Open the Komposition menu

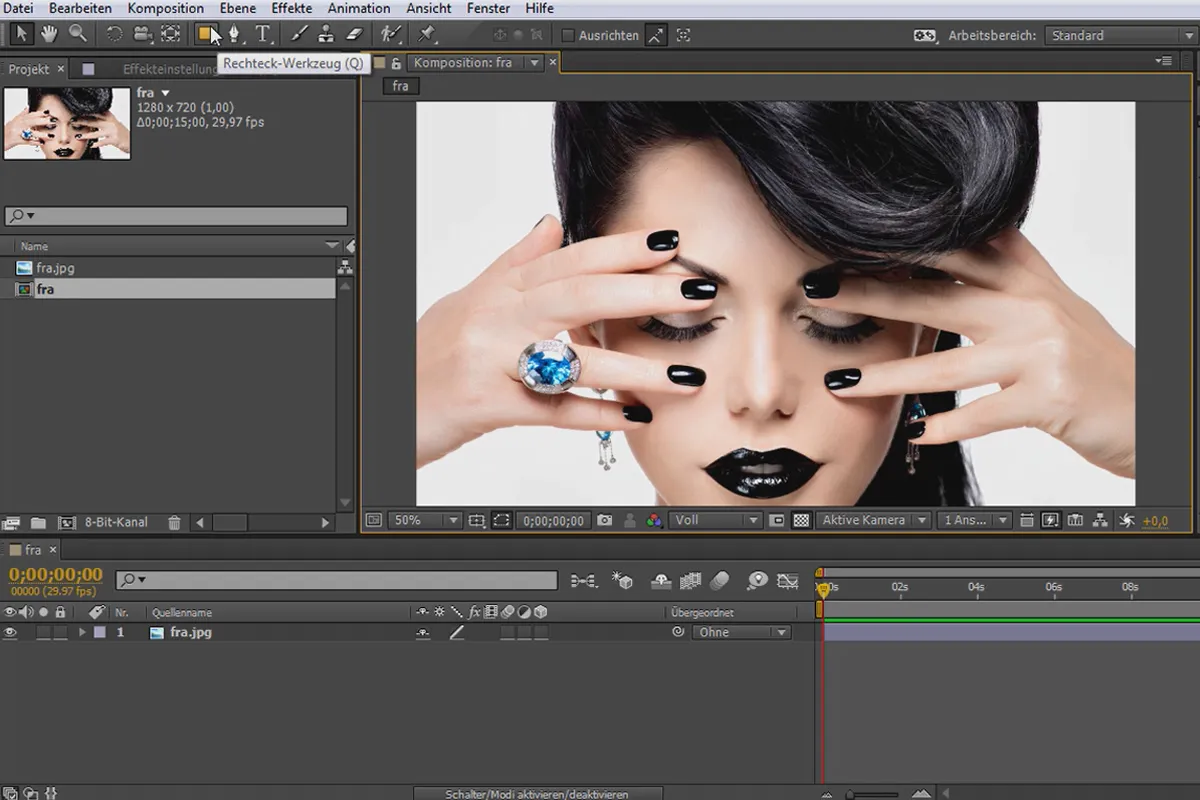tap(165, 8)
